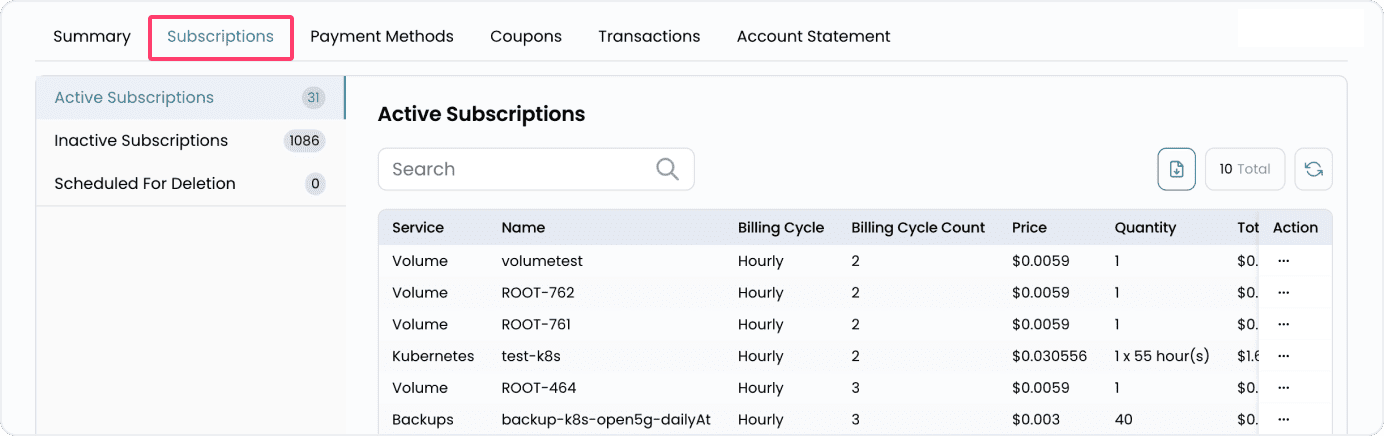Click the test-k8s name cell

[532, 356]
